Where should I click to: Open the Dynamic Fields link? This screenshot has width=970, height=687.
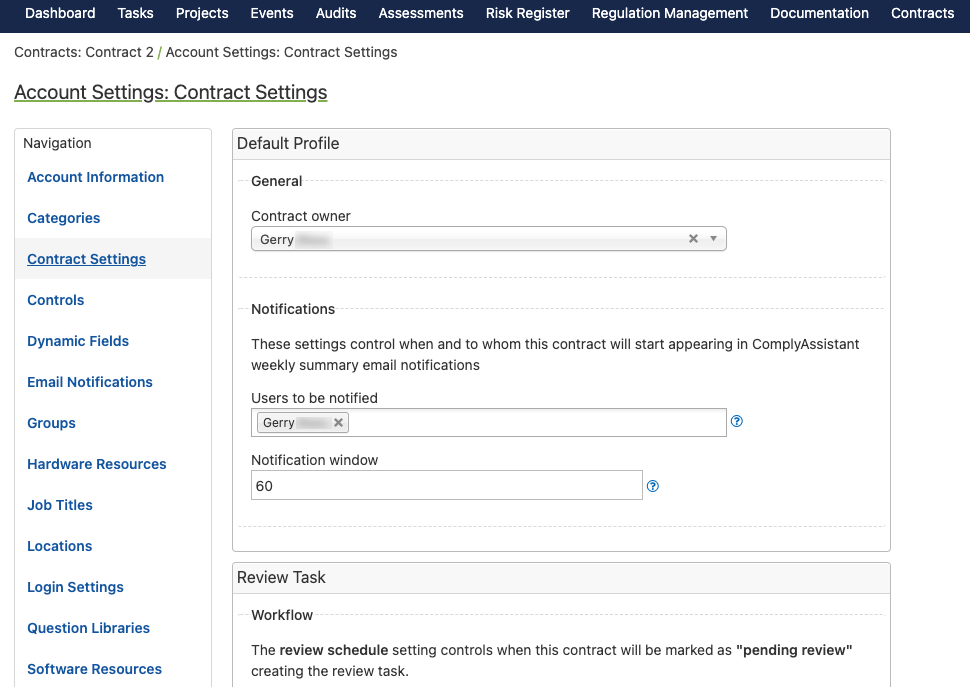coord(78,341)
